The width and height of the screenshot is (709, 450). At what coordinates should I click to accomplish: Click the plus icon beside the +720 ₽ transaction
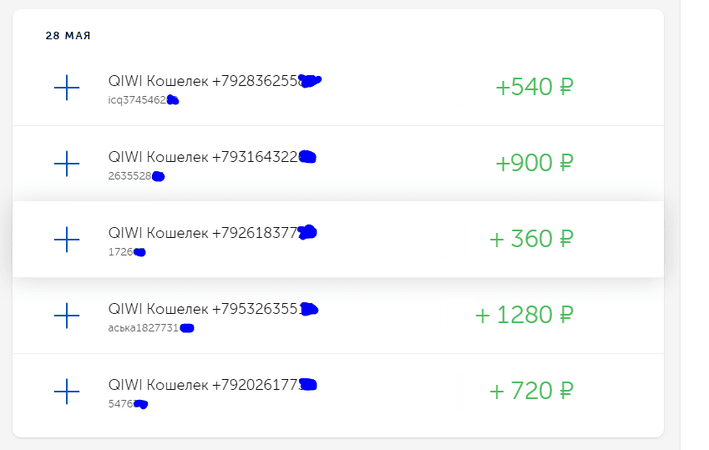click(x=66, y=391)
